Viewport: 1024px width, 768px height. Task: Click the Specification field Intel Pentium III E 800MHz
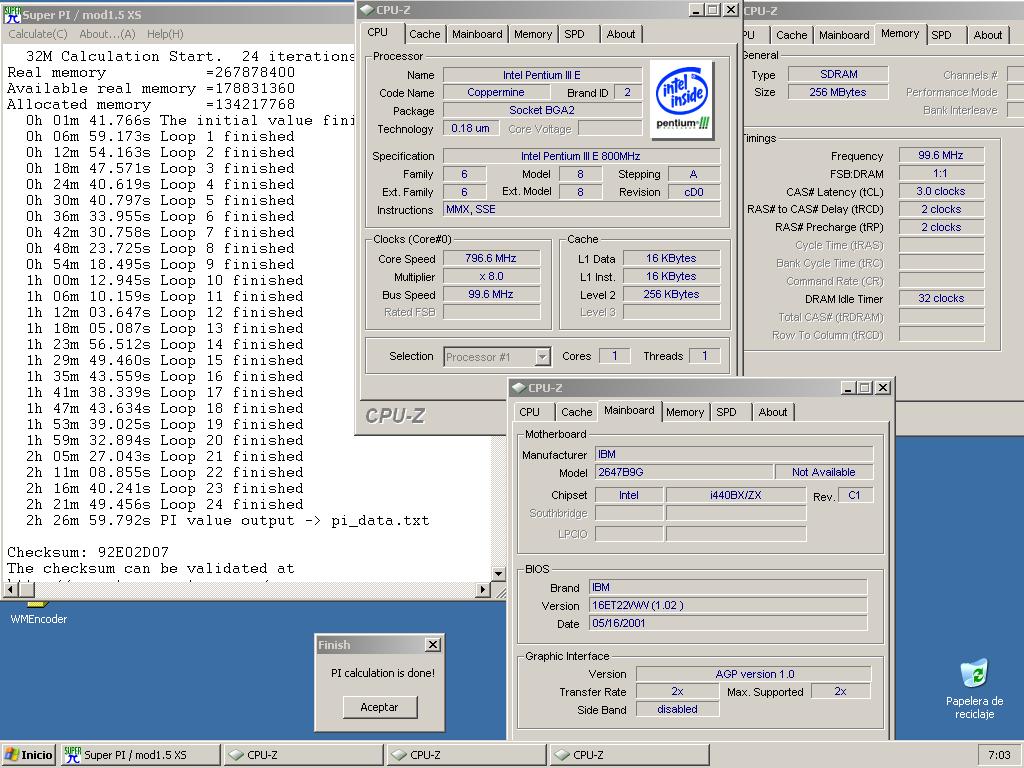581,156
